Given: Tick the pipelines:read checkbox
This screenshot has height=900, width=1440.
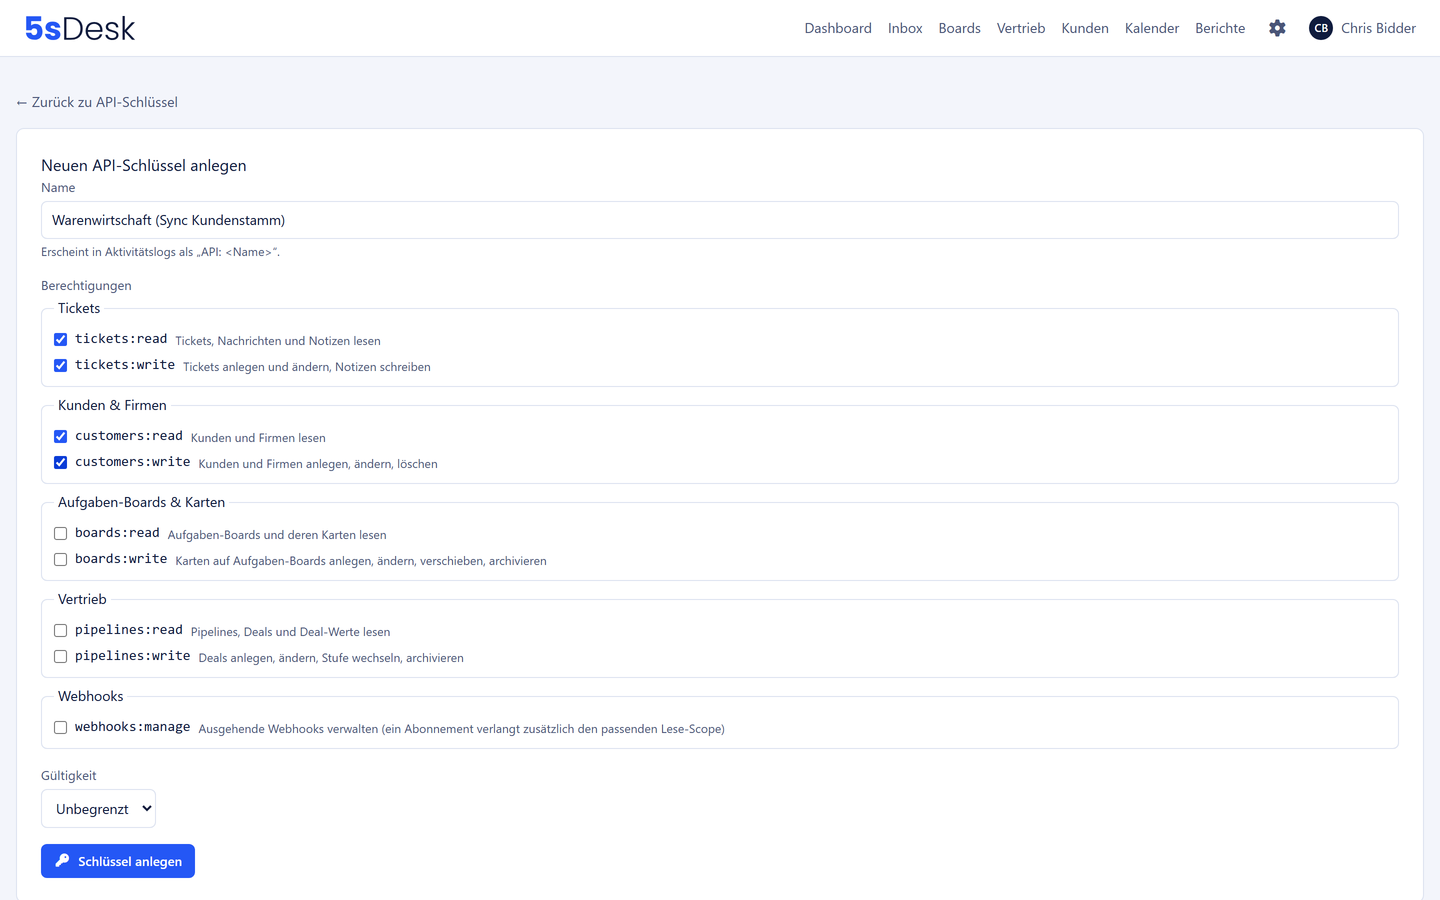Looking at the screenshot, I should pos(61,631).
